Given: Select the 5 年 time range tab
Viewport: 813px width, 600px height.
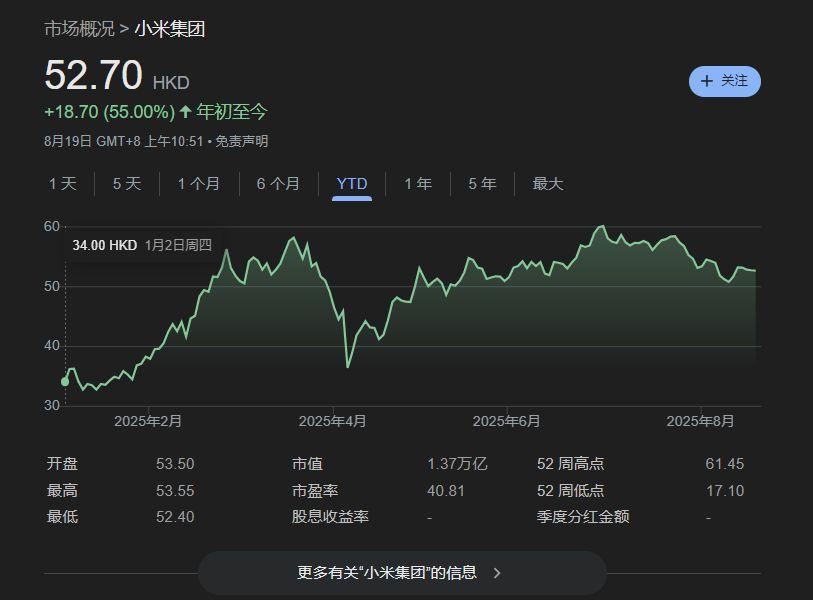Looking at the screenshot, I should point(482,184).
